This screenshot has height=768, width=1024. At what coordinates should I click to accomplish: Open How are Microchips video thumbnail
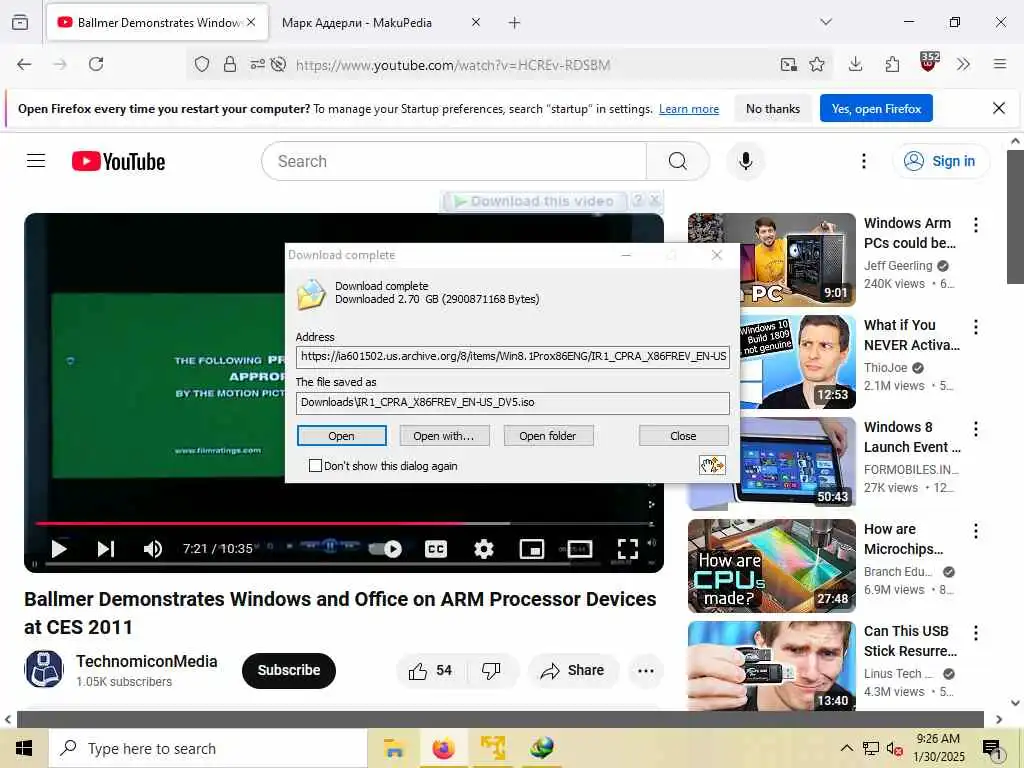[x=771, y=566]
